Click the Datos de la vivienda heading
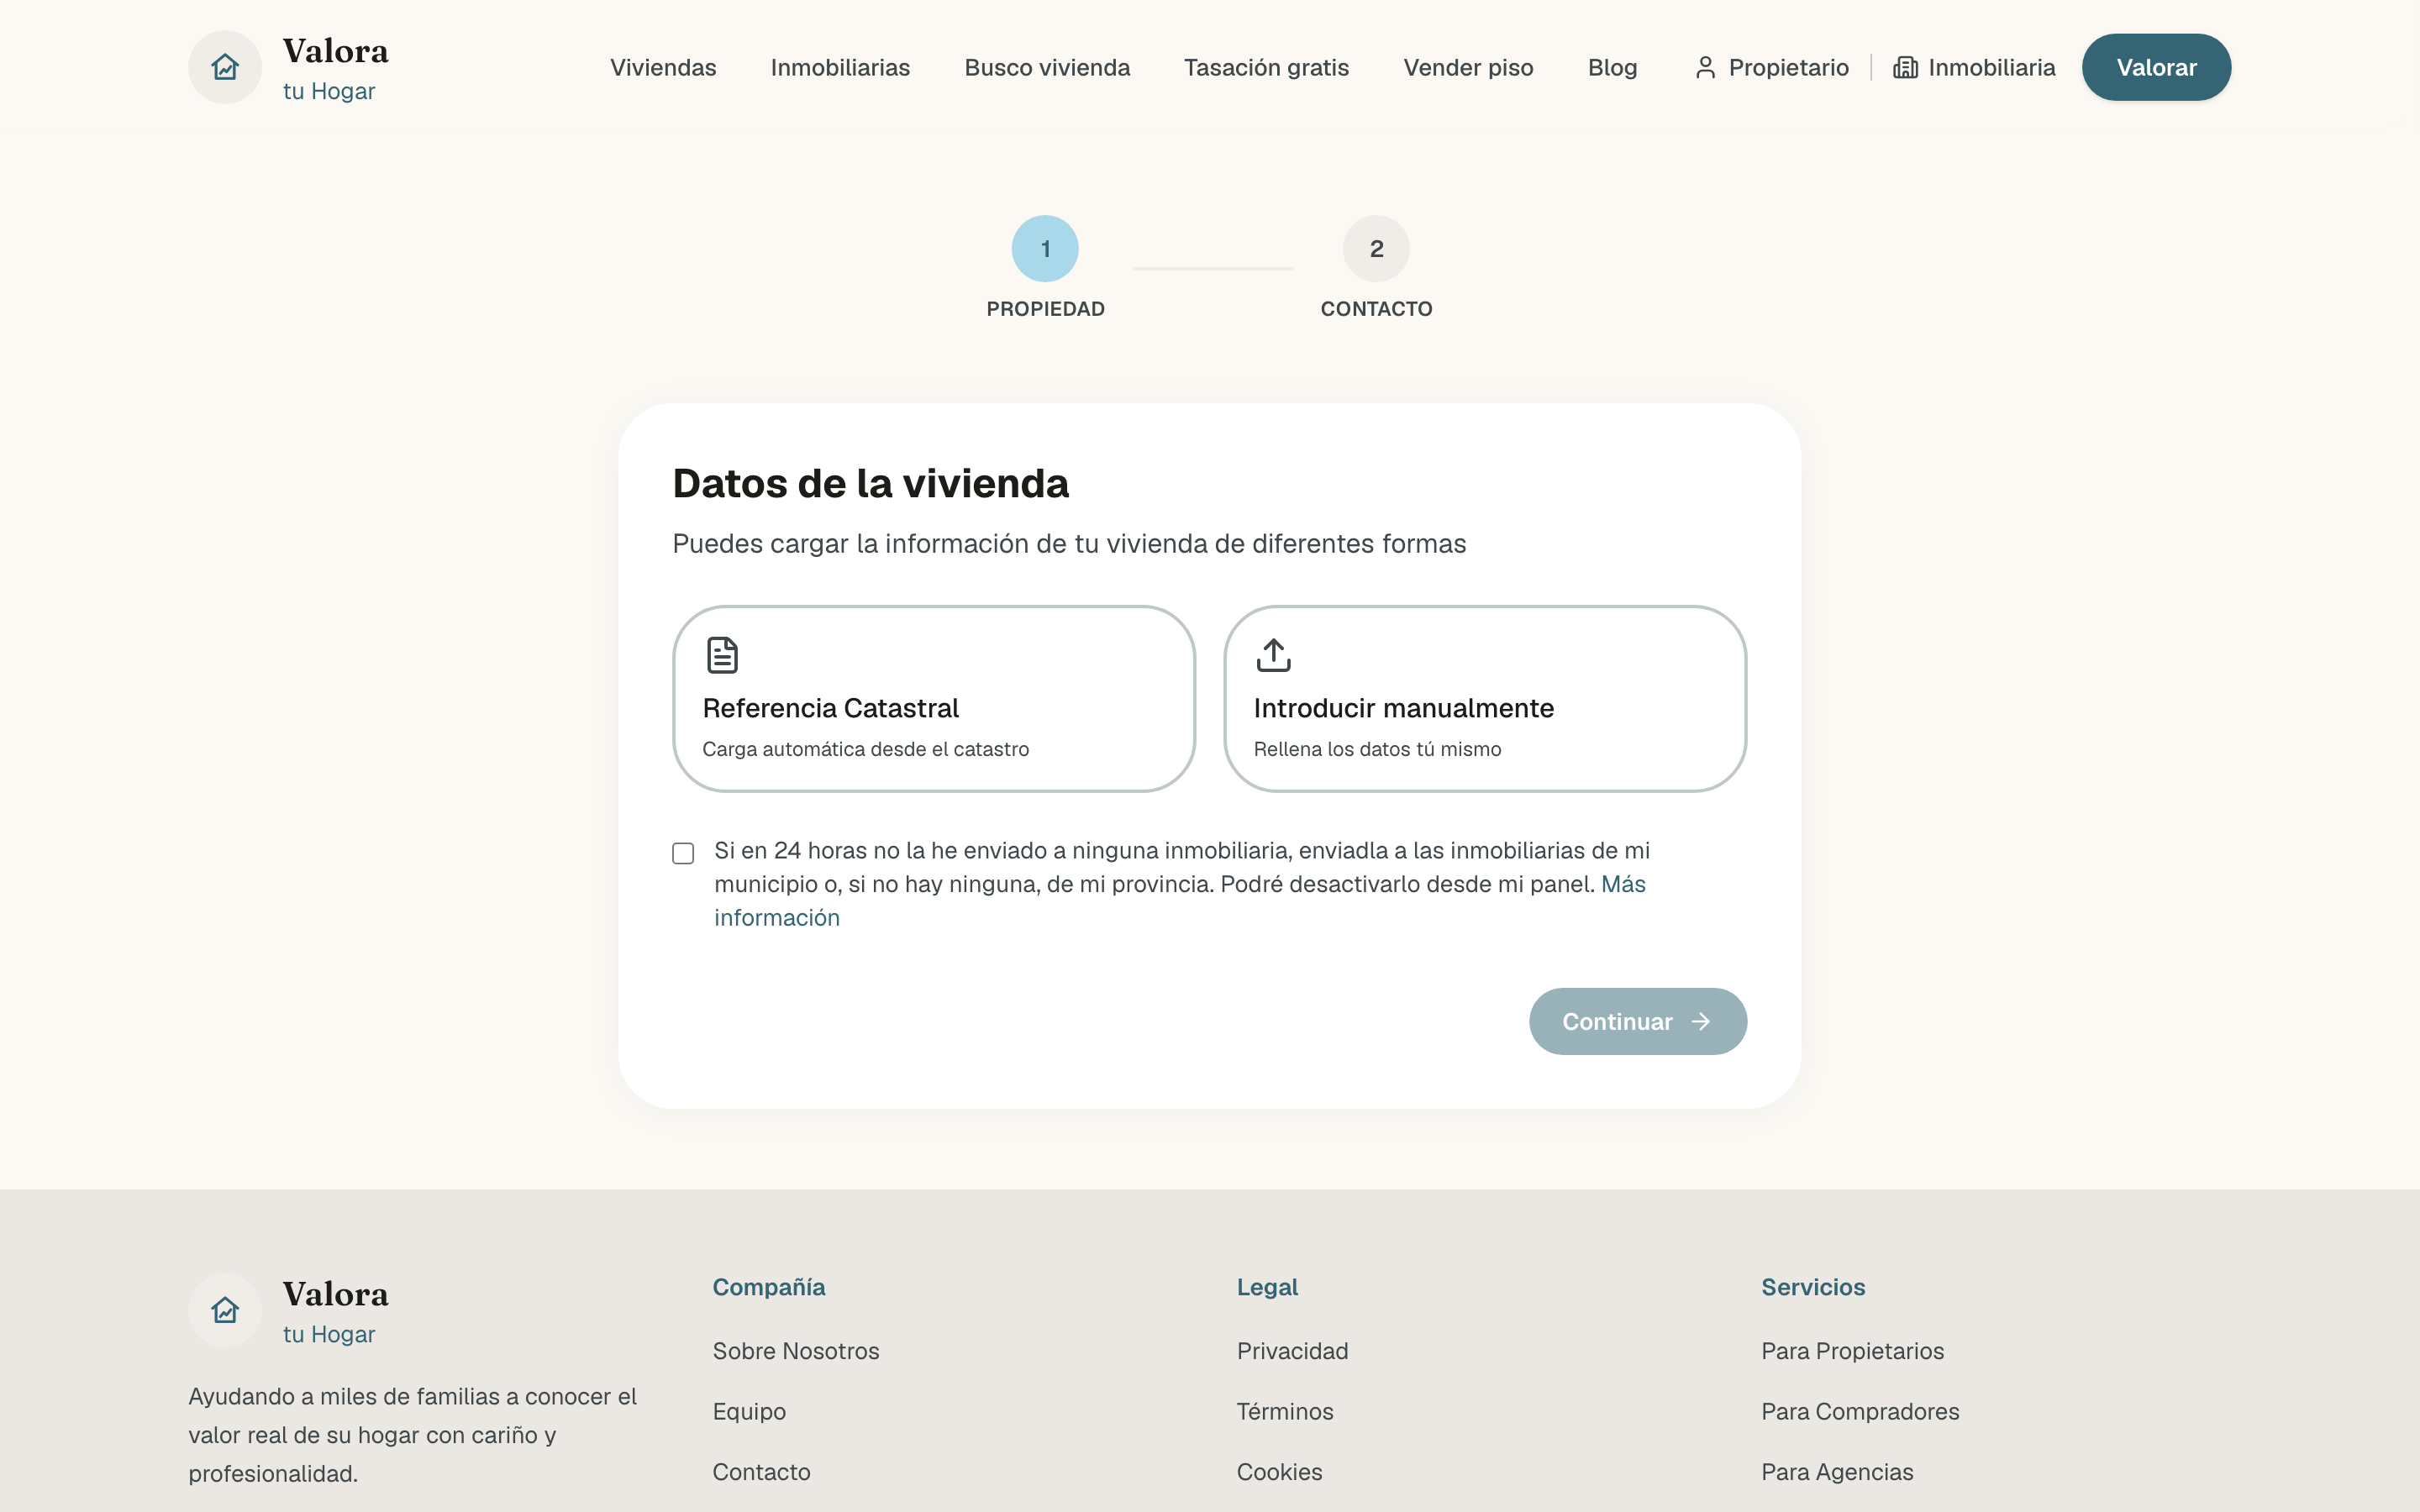The height and width of the screenshot is (1512, 2420). [870, 483]
